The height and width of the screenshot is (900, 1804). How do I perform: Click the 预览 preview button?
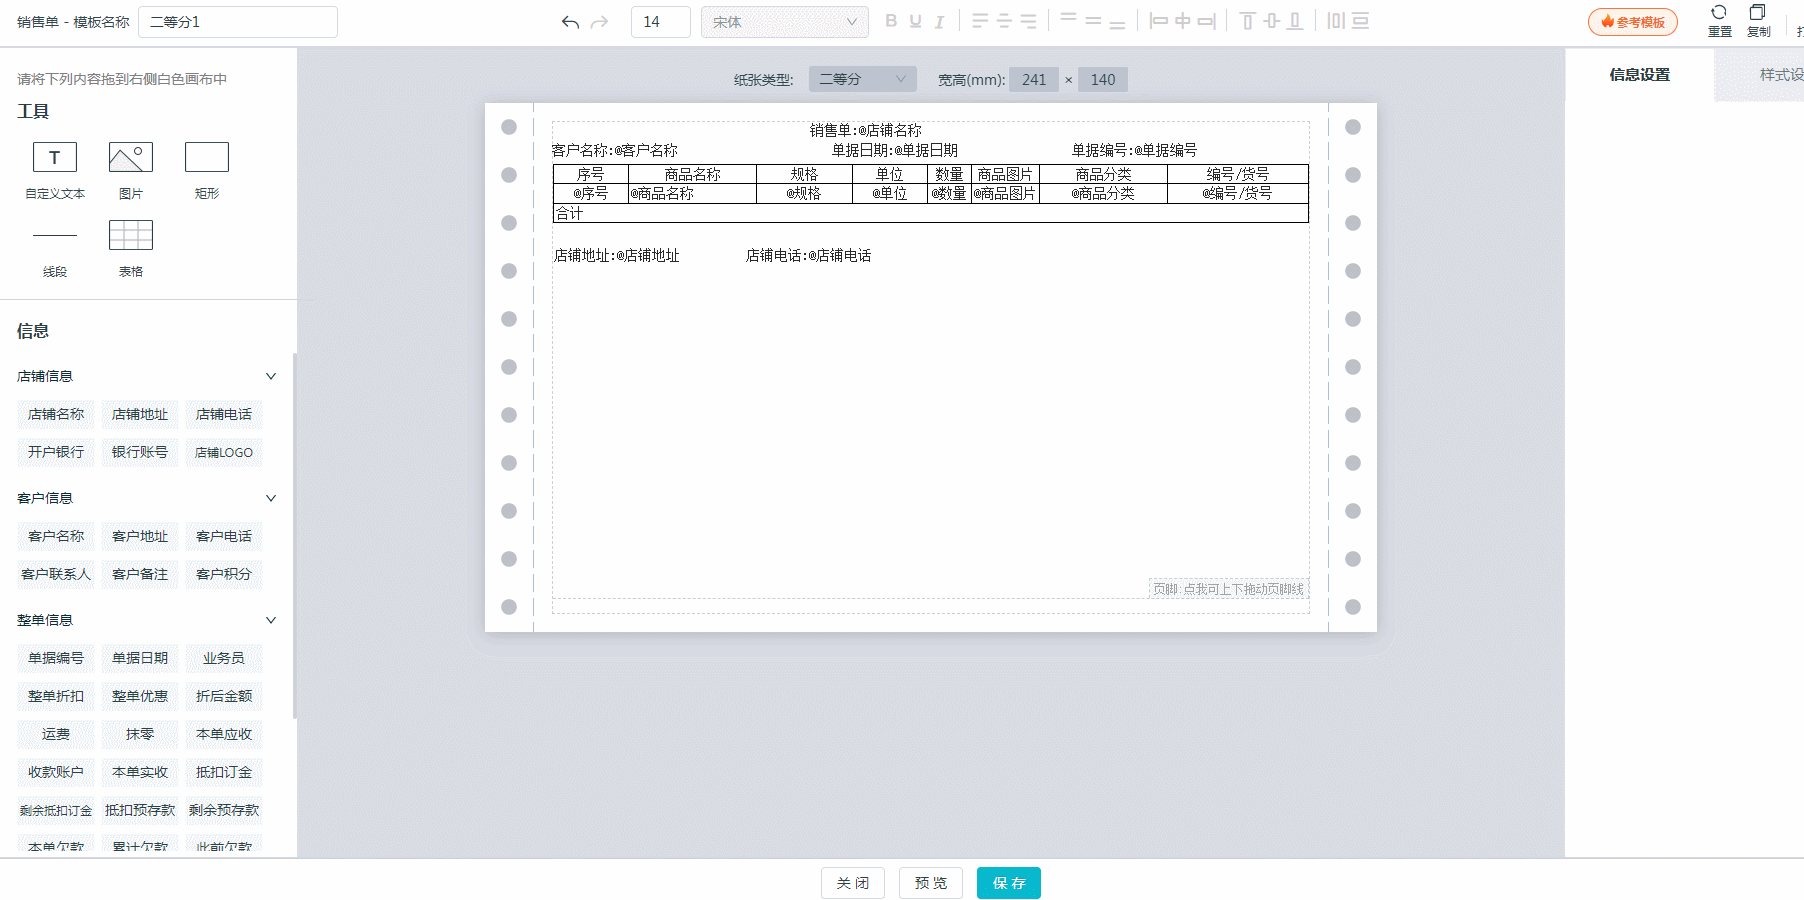(x=930, y=883)
